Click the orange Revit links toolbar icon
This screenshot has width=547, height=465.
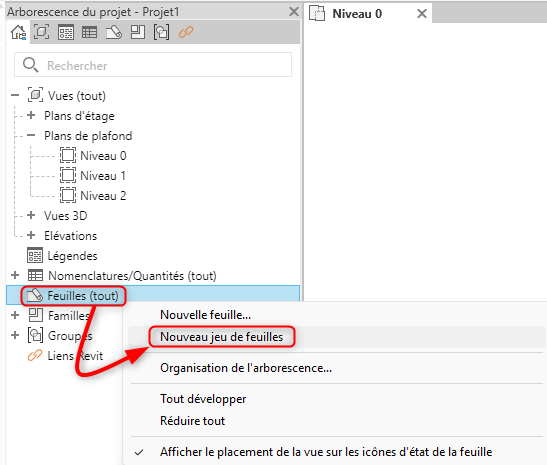point(186,32)
